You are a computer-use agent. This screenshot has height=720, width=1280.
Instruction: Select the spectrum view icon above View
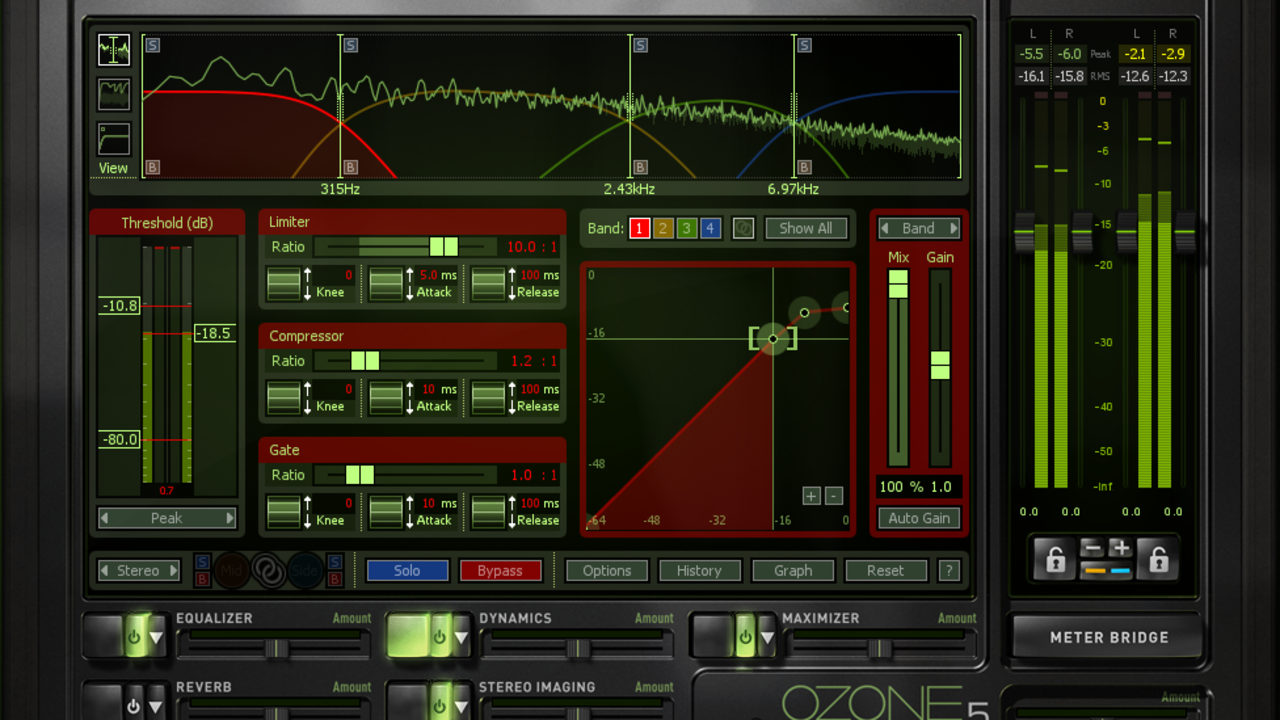tap(113, 50)
